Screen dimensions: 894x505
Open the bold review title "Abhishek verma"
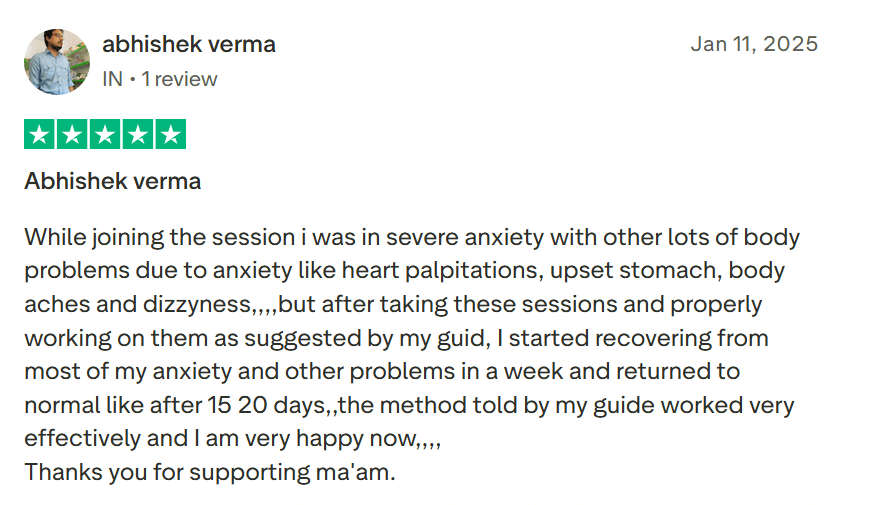pyautogui.click(x=112, y=181)
